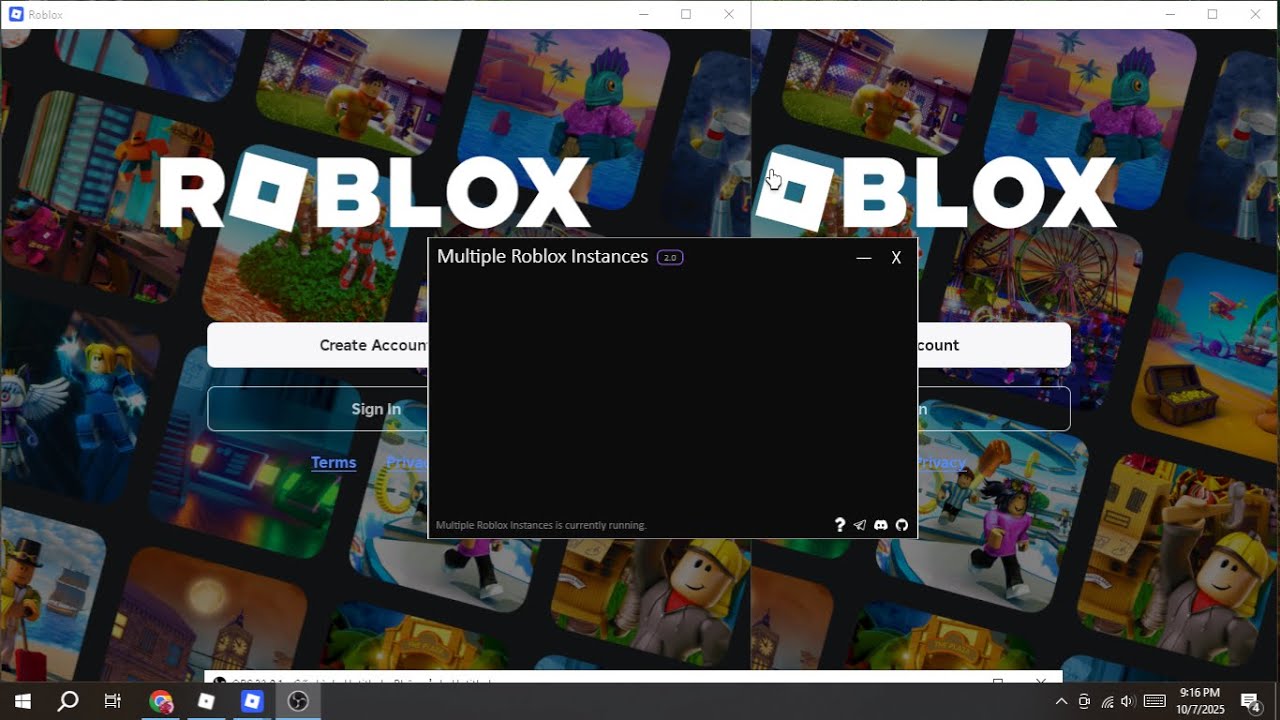Click Sign In in the left Roblox window
Viewport: 1280px width, 720px height.
coord(318,409)
